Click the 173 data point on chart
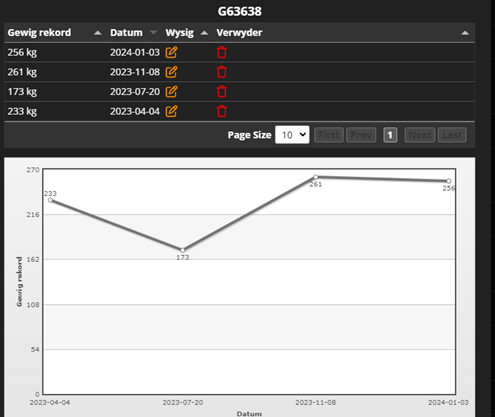The width and height of the screenshot is (495, 417). coord(183,250)
